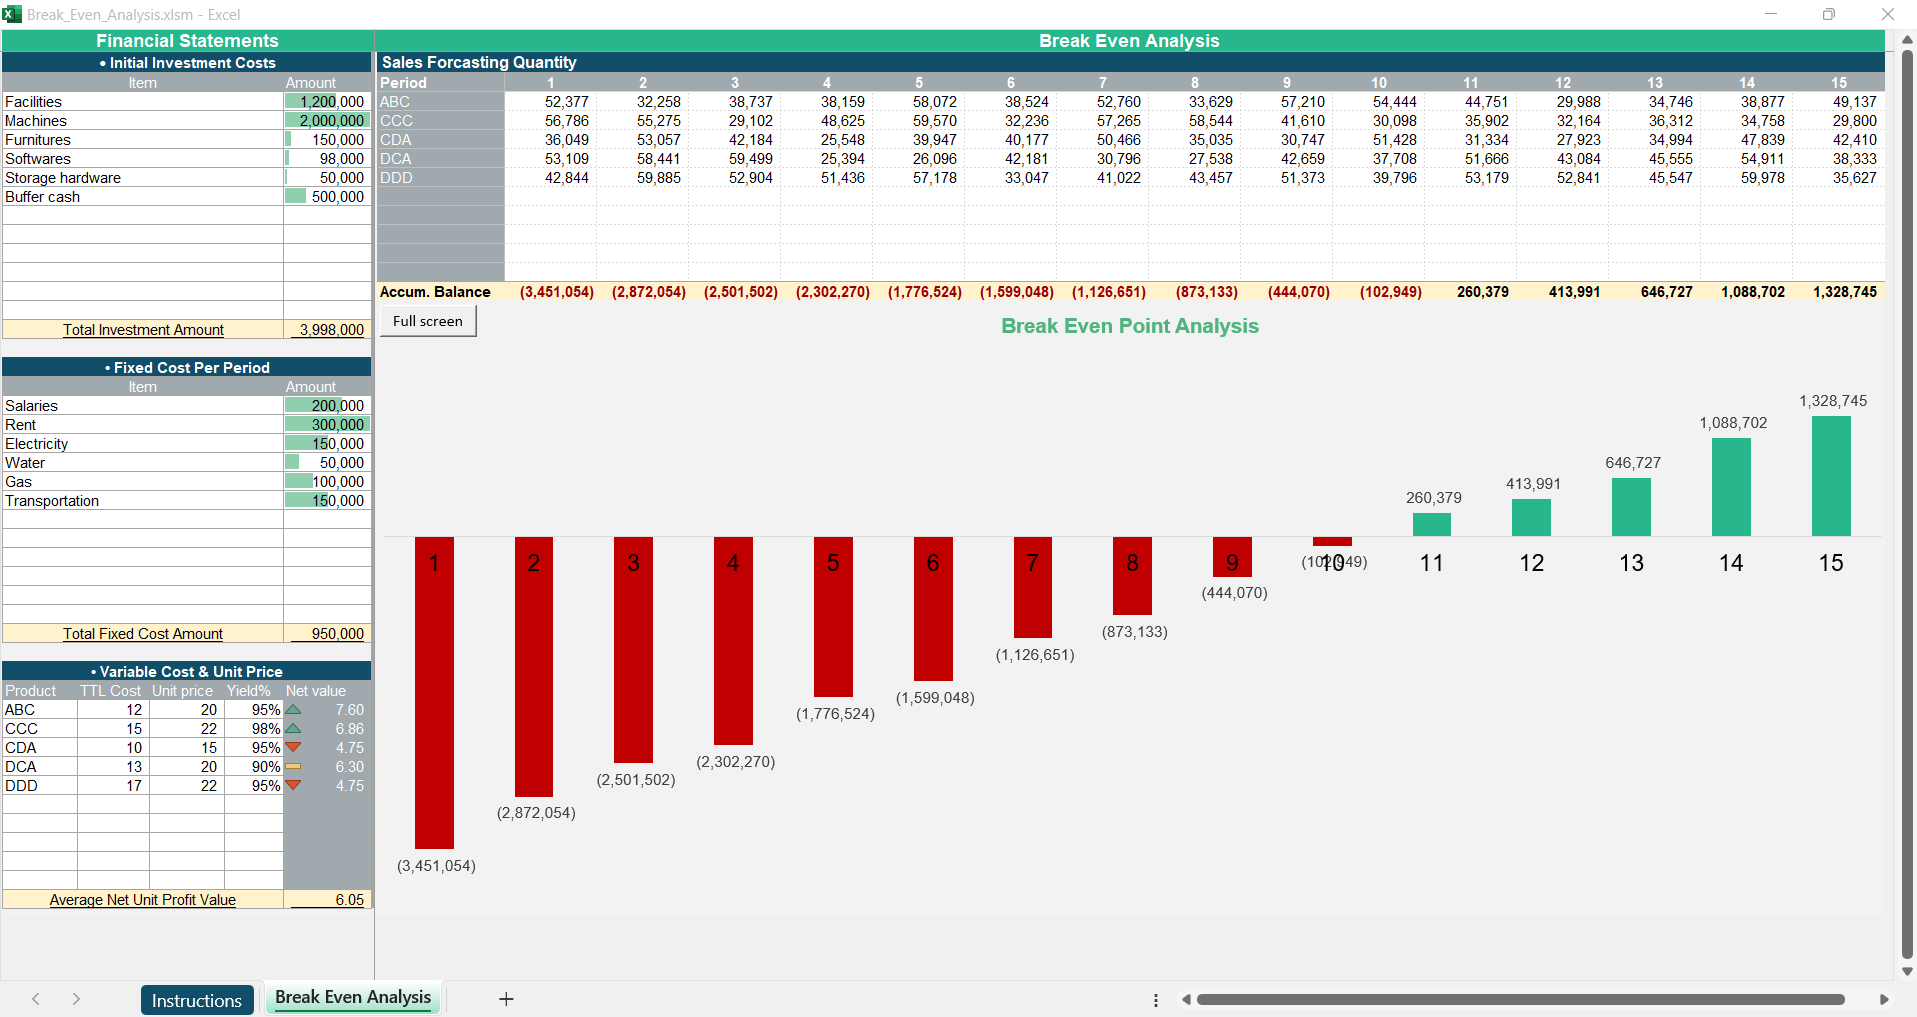Click the previous sheet navigation arrow

[x=36, y=999]
